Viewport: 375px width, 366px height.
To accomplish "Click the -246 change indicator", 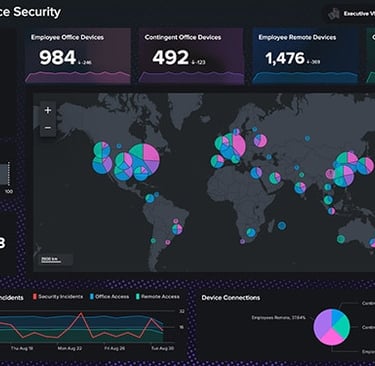I will (x=85, y=62).
